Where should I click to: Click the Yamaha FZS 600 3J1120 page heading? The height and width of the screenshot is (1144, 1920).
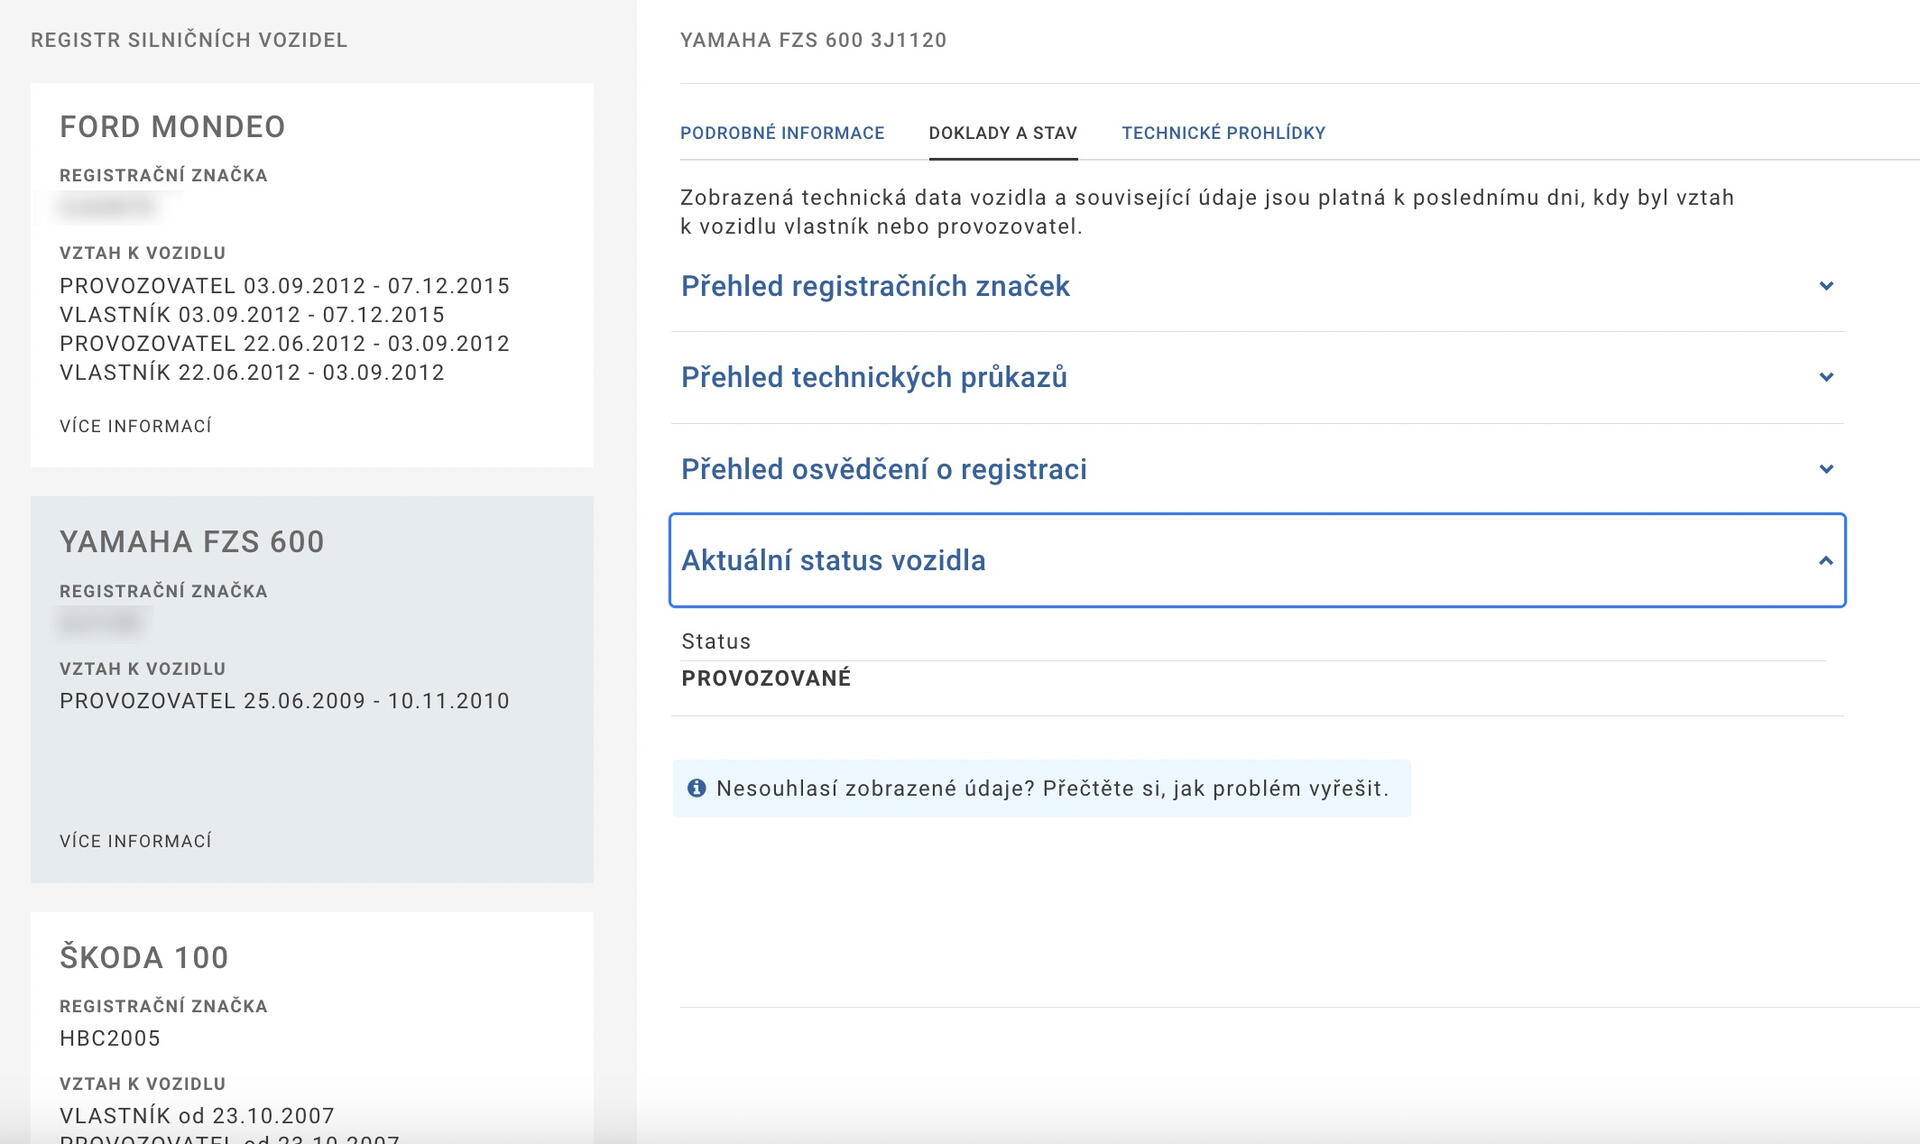(813, 40)
